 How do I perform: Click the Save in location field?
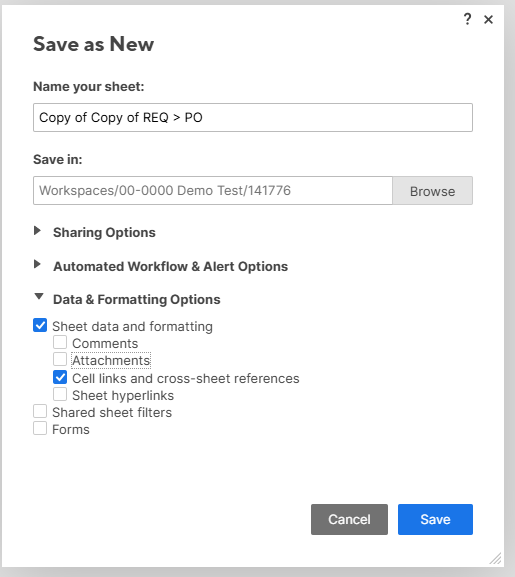[213, 191]
